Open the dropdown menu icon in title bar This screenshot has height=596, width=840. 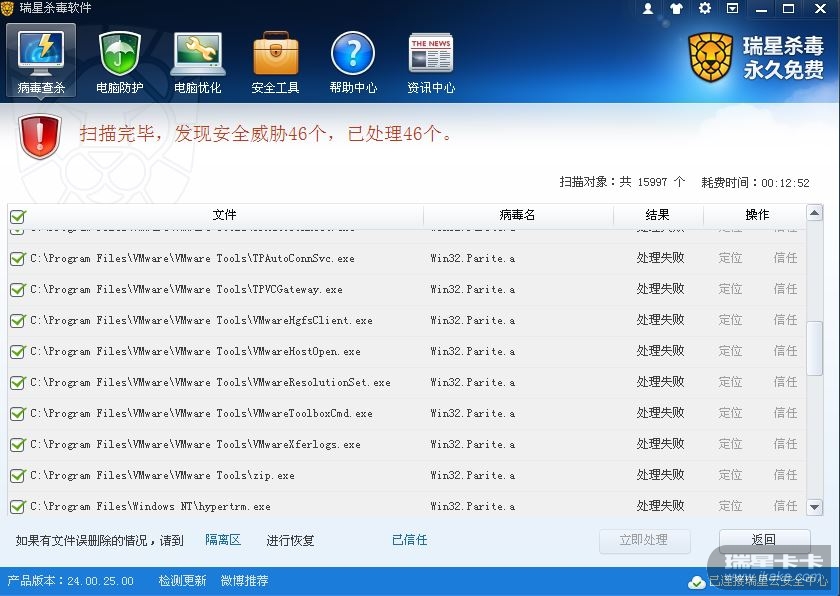[x=732, y=8]
